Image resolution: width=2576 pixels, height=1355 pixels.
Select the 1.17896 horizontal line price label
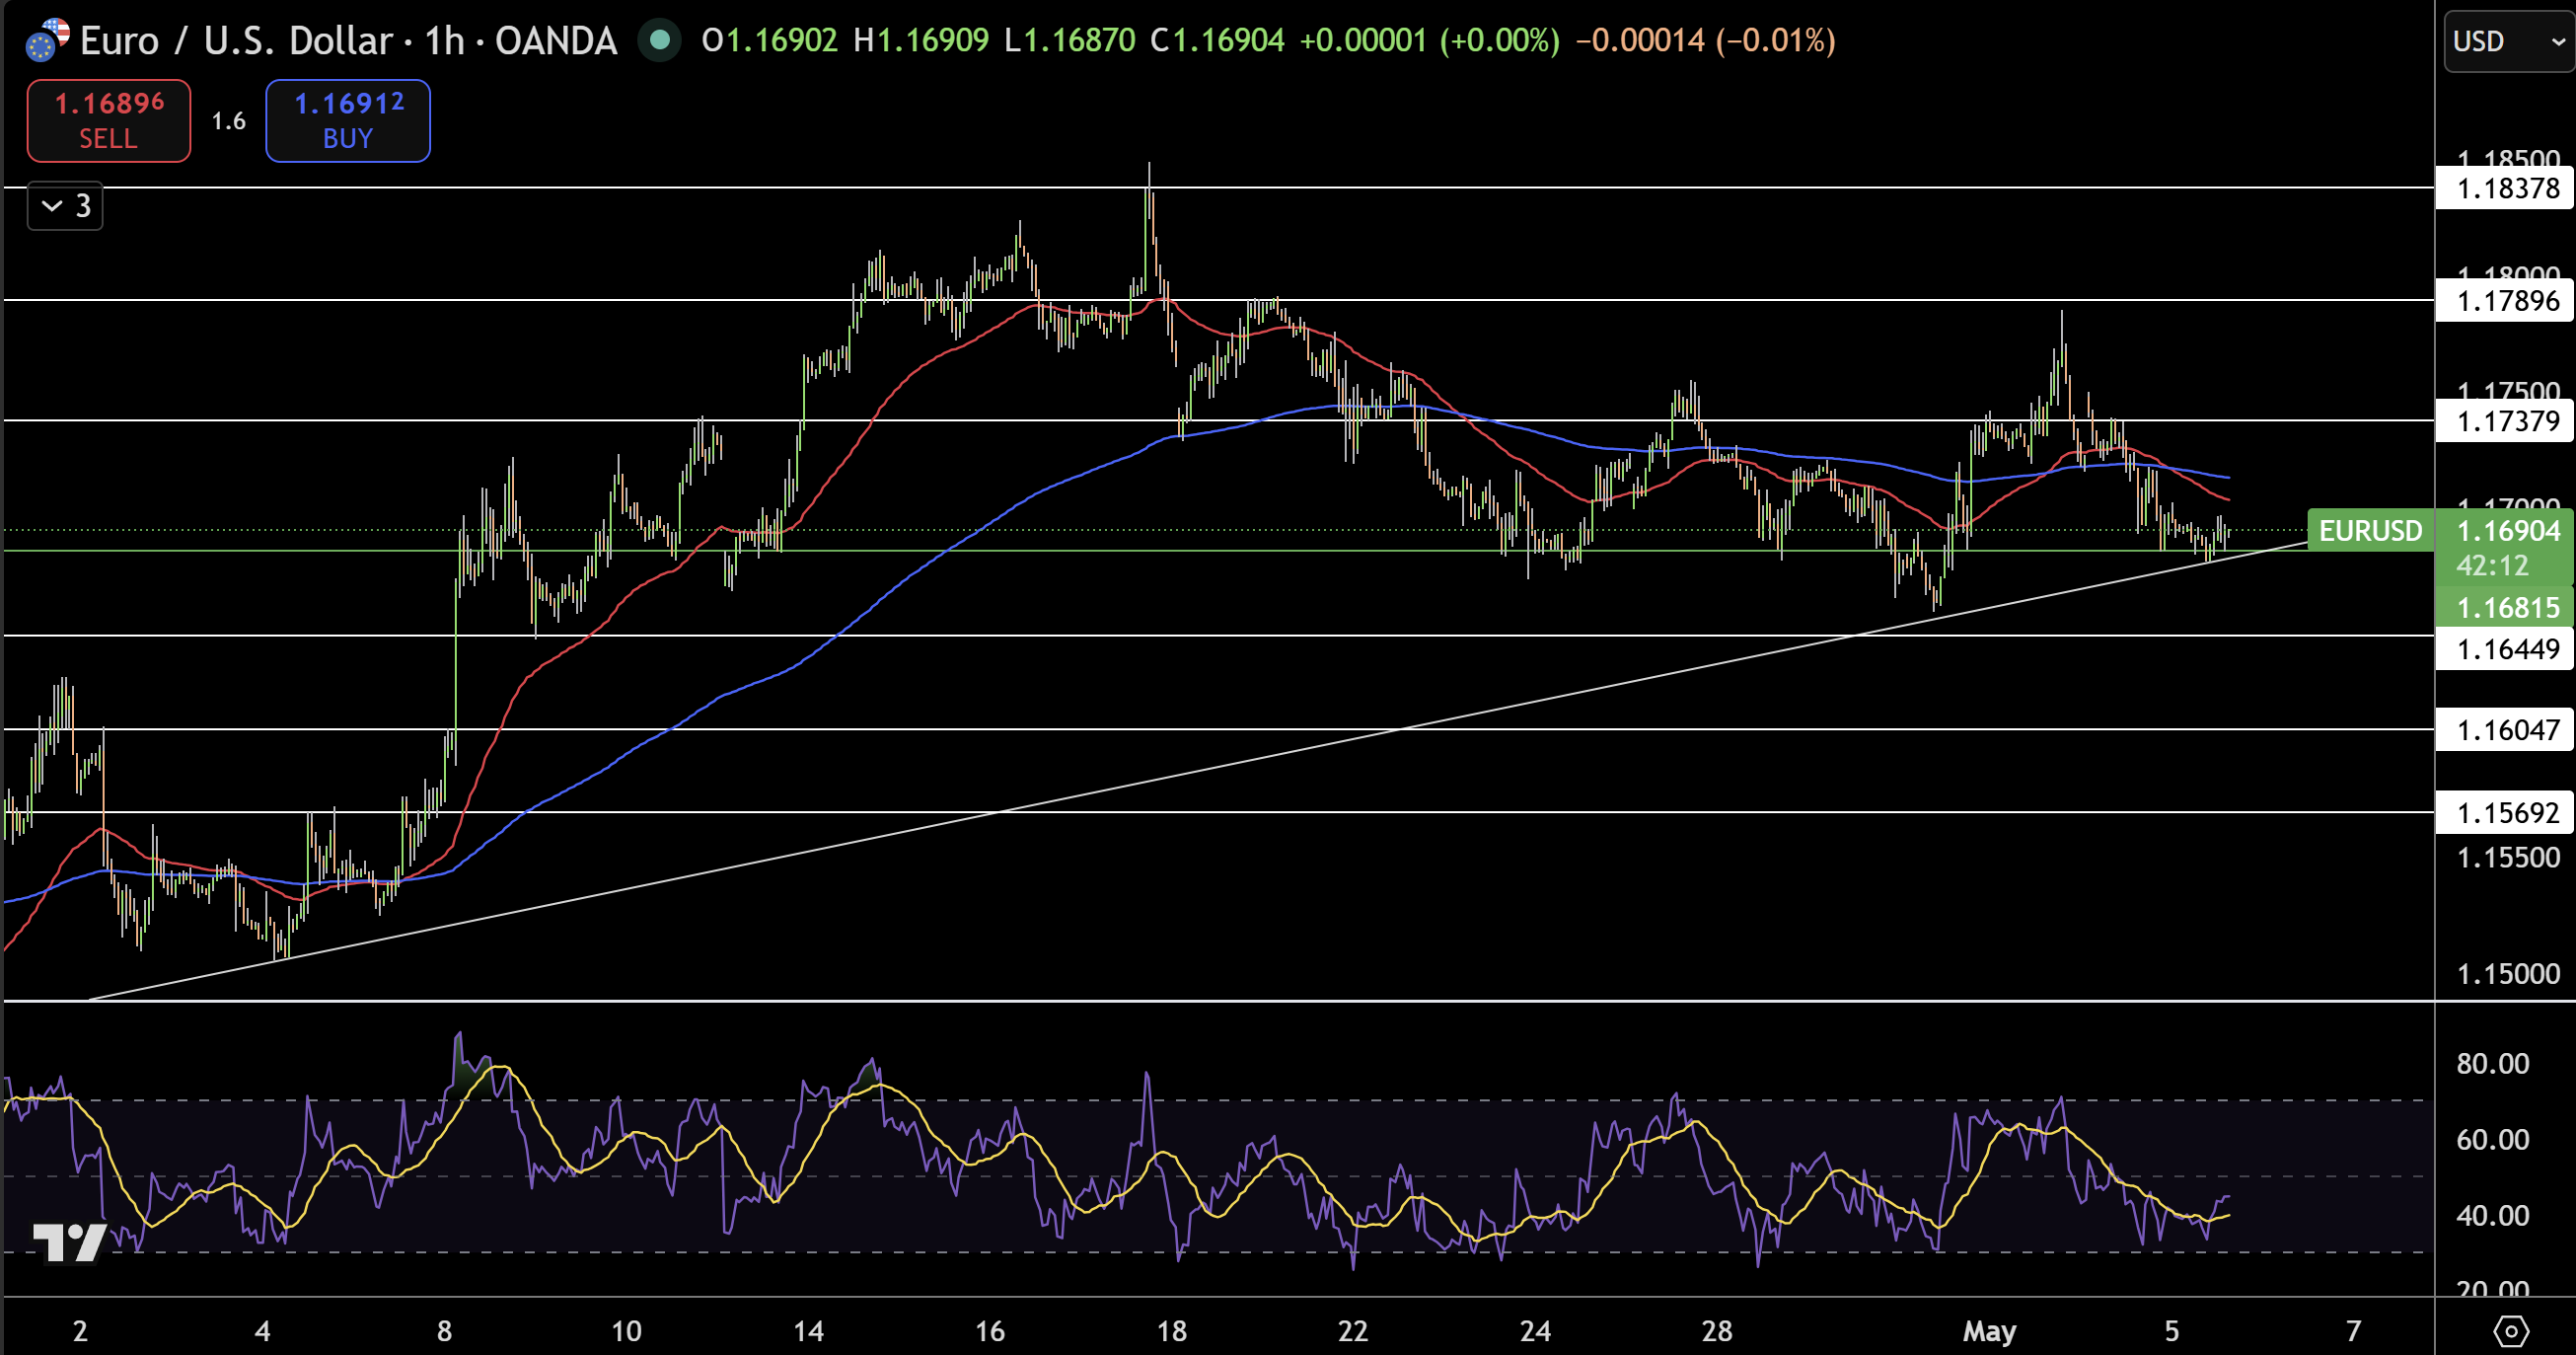tap(2504, 300)
